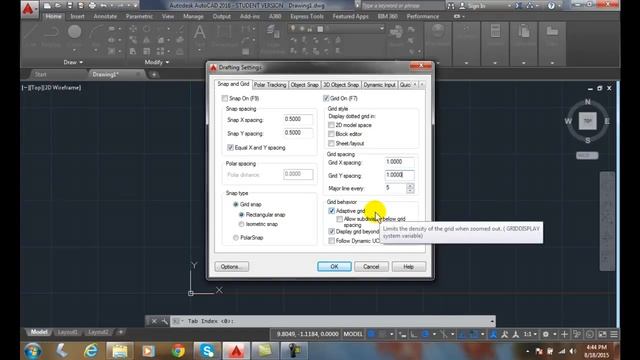Click the Open file icon in Quick Access toolbar
Image resolution: width=640 pixels, height=360 pixels.
click(58, 6)
